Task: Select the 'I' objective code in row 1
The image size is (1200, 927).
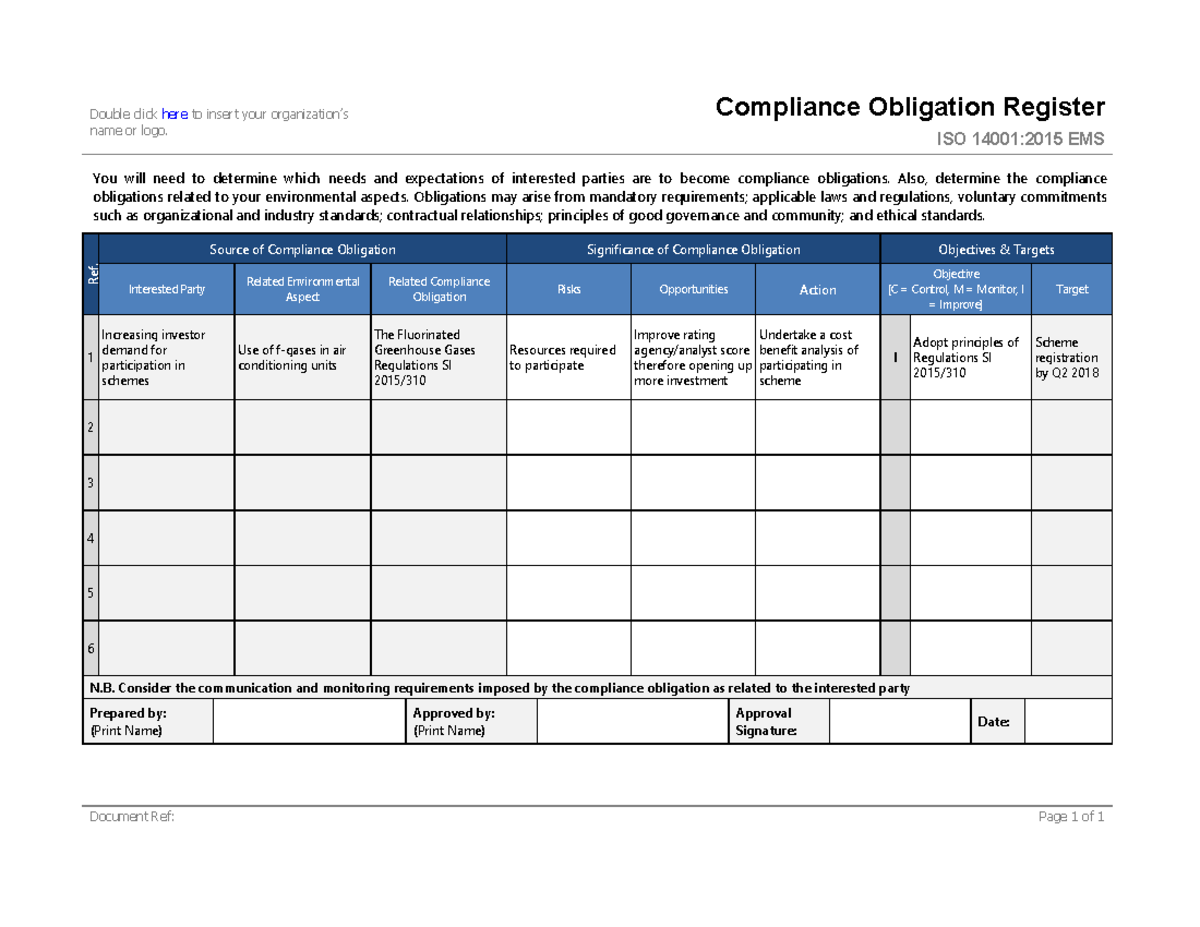Action: [893, 358]
